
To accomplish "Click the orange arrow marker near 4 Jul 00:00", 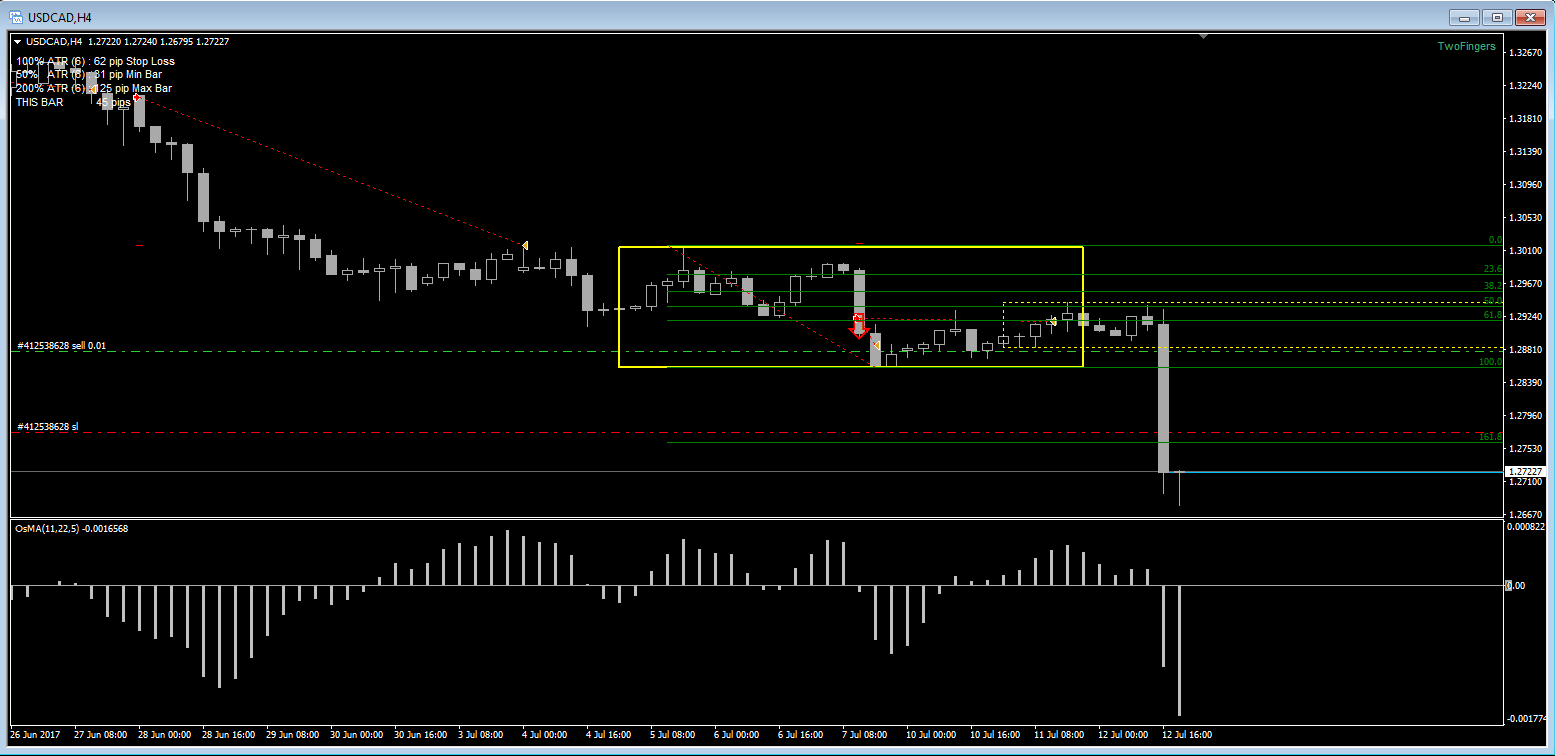I will pyautogui.click(x=525, y=245).
